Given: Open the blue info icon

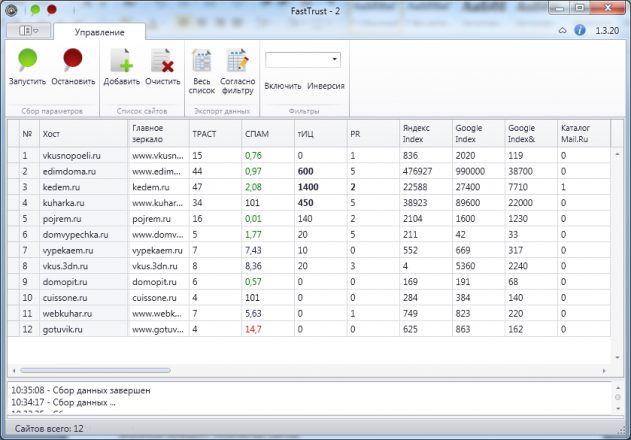Looking at the screenshot, I should (x=579, y=30).
